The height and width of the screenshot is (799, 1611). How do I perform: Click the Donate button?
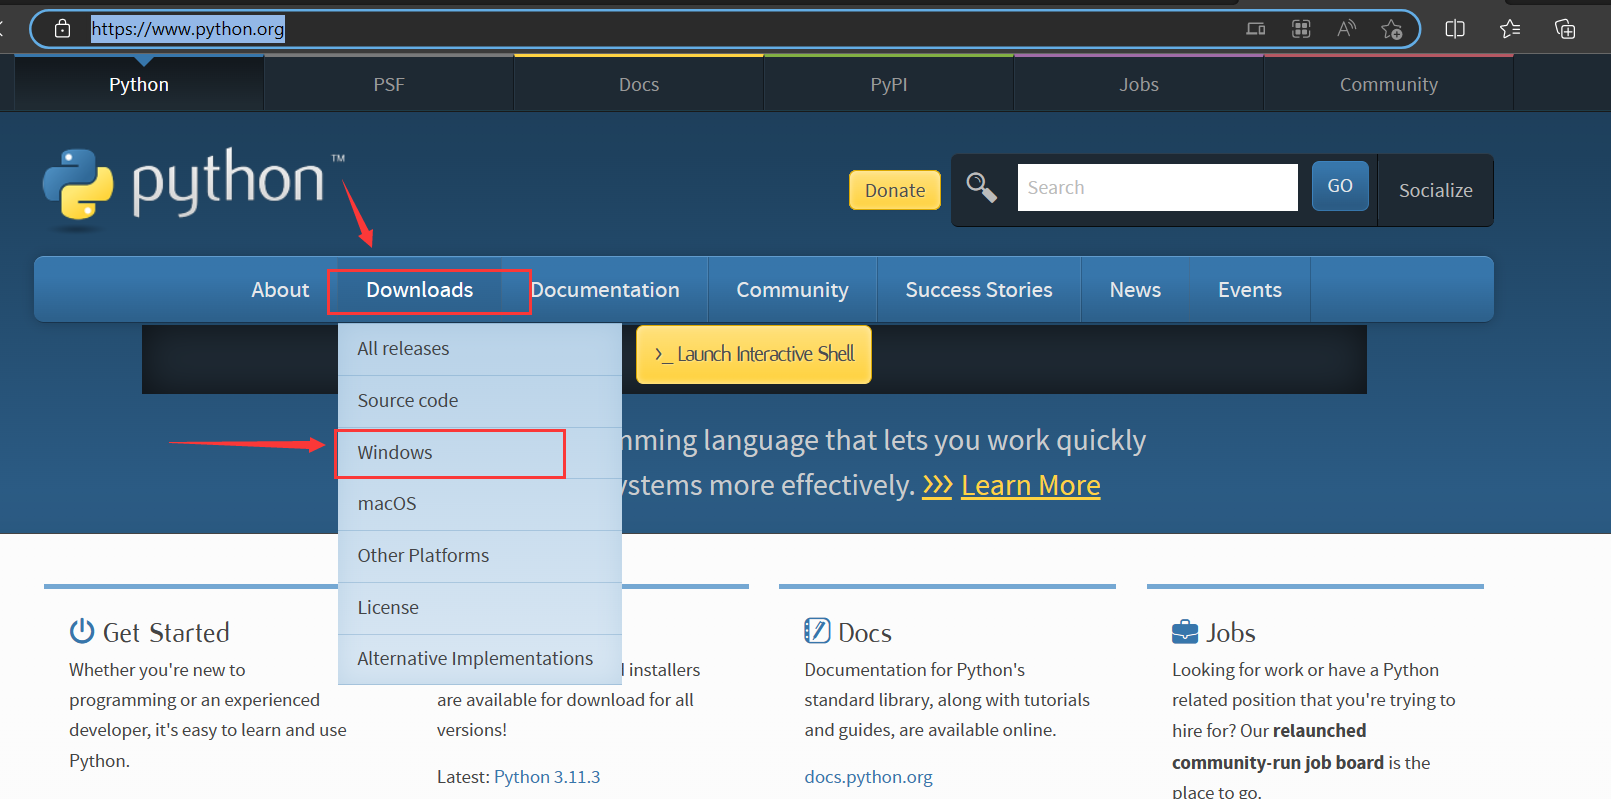(895, 190)
